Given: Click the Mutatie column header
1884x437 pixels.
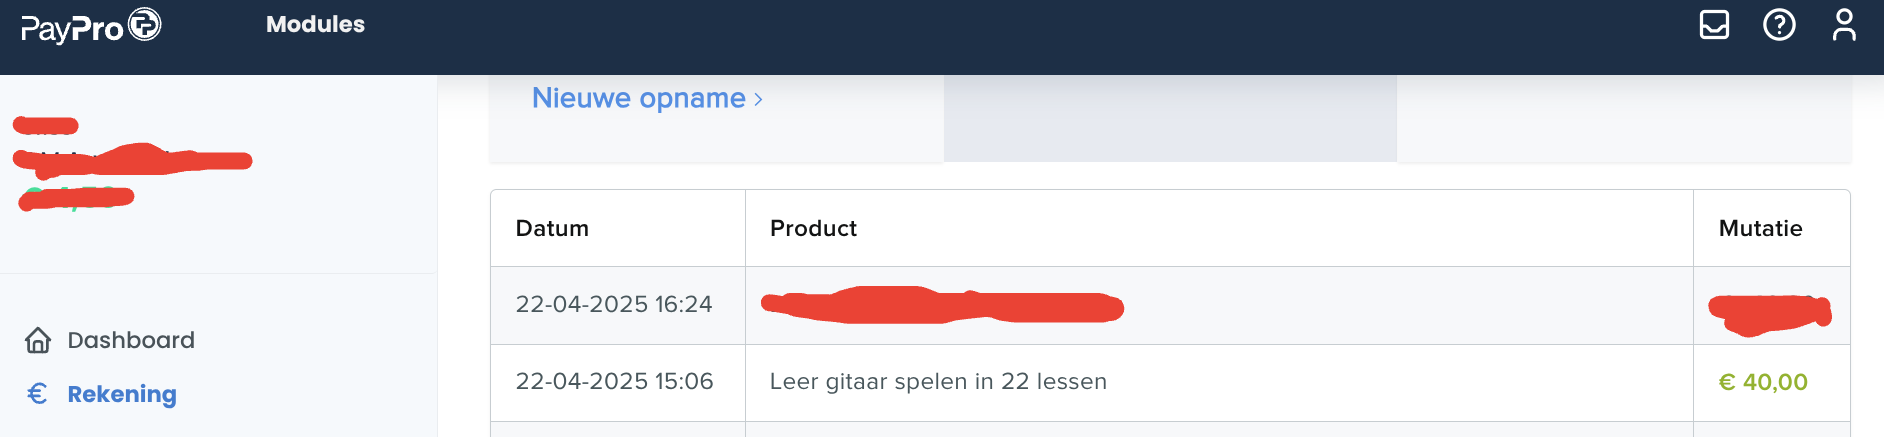Looking at the screenshot, I should (x=1760, y=228).
